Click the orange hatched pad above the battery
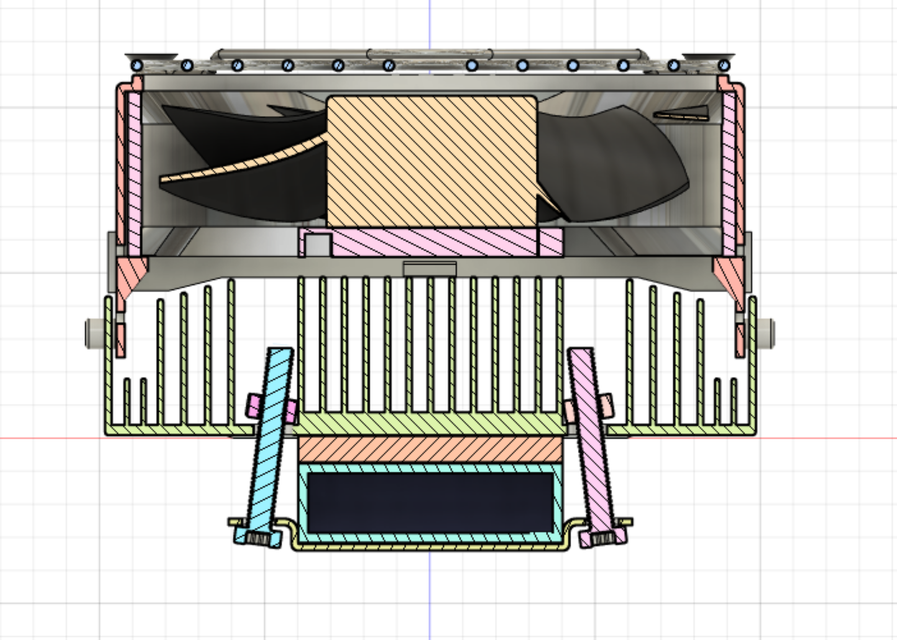 coord(430,451)
